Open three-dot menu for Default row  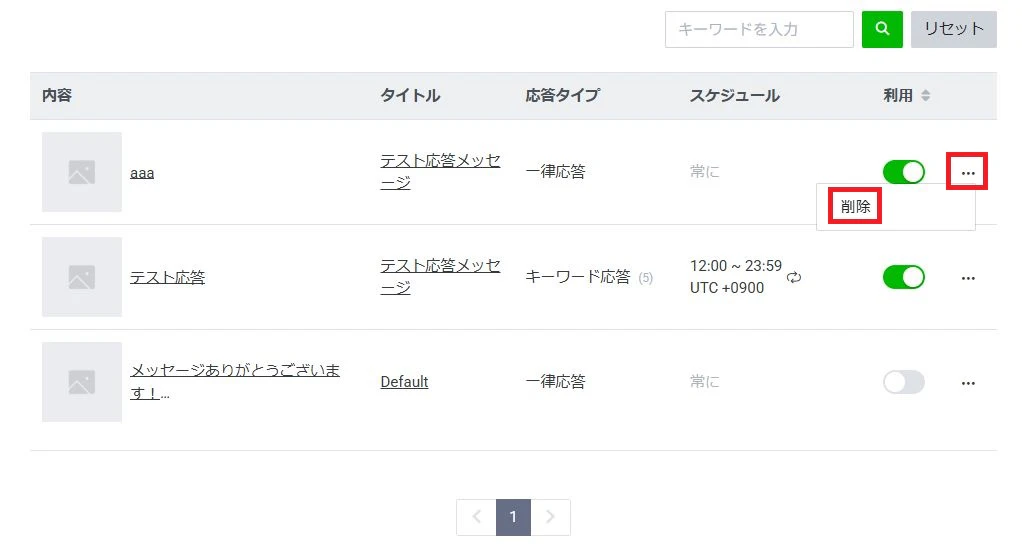click(967, 383)
